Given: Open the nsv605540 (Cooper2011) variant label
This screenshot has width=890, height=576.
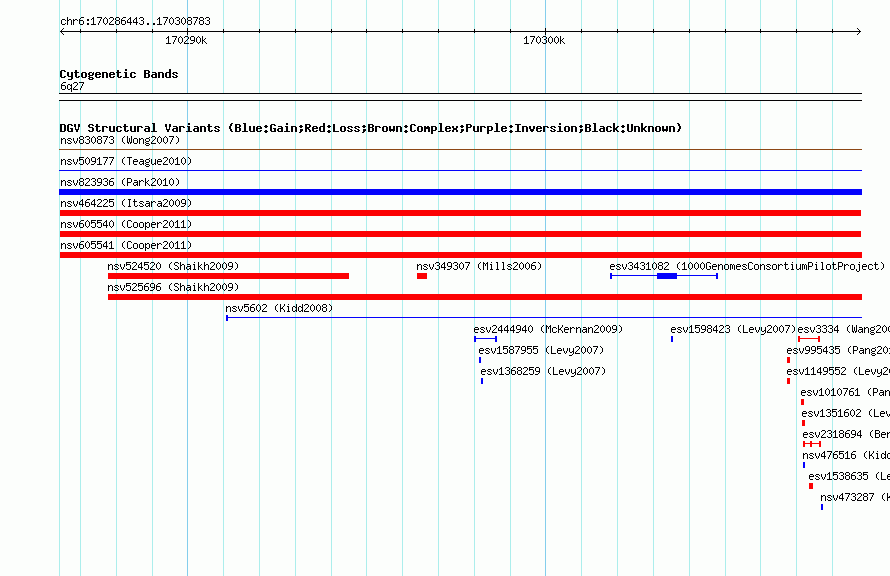Looking at the screenshot, I should coord(126,224).
